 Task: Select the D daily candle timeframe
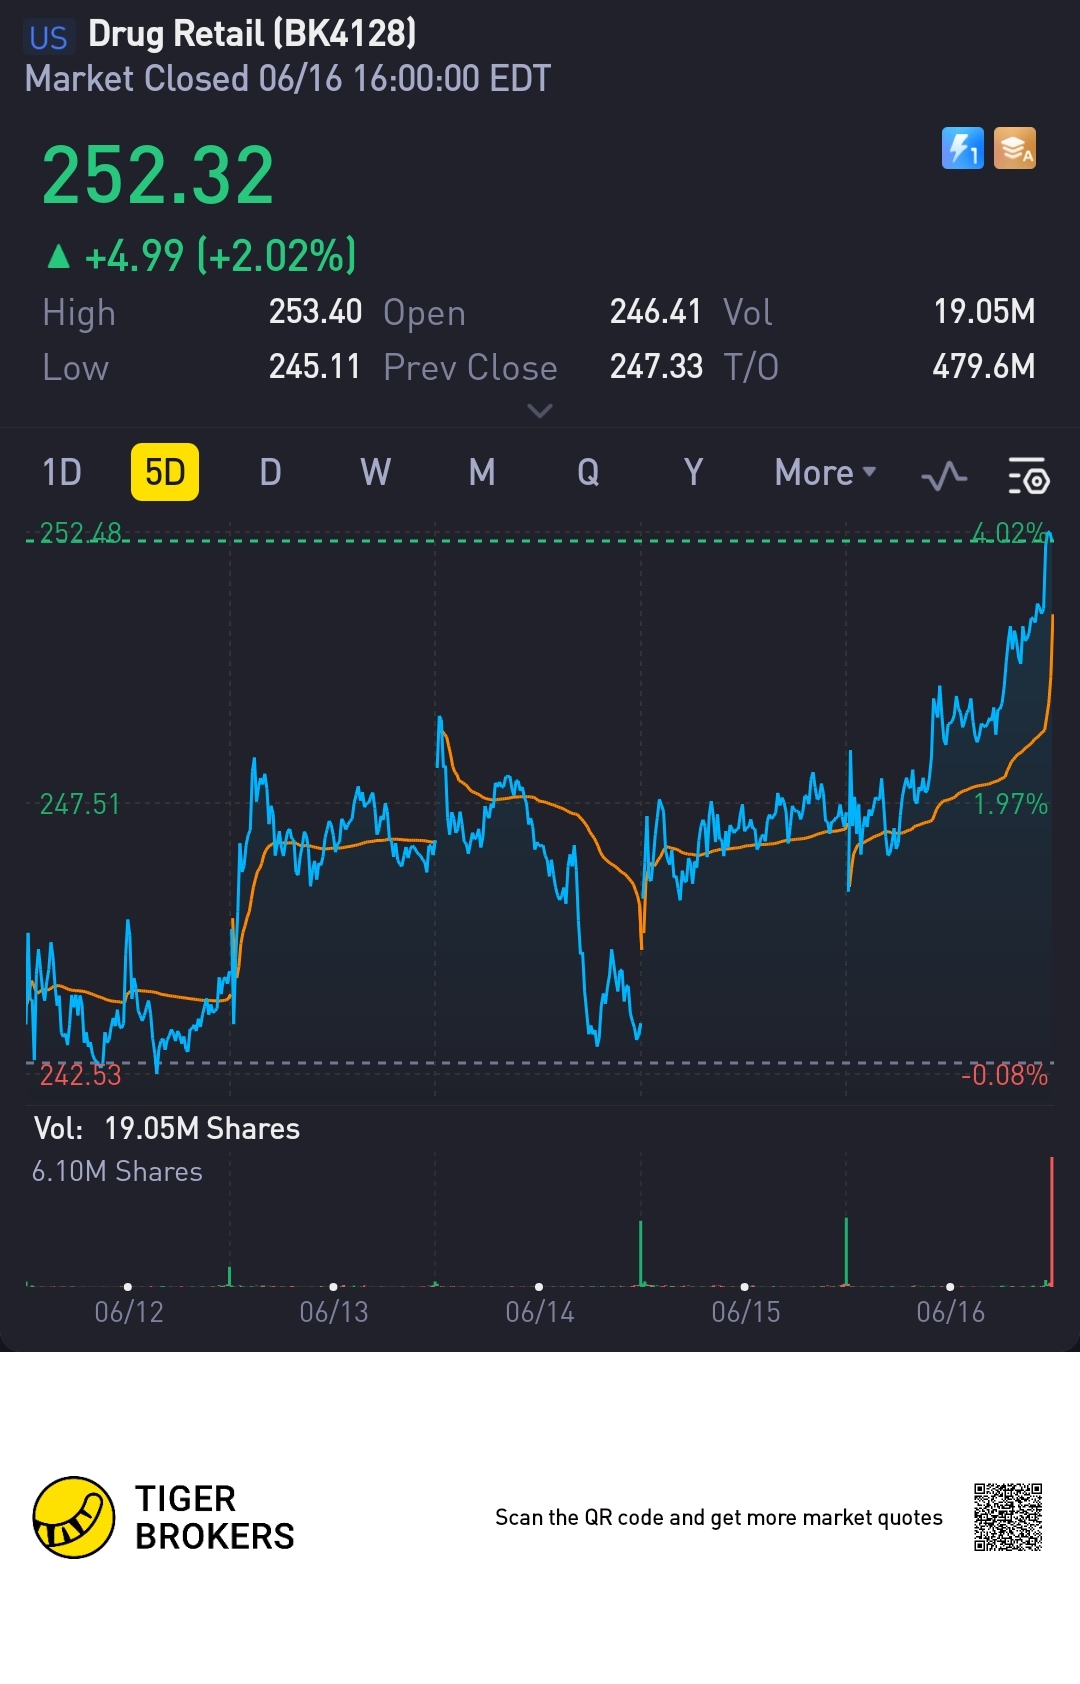click(x=270, y=472)
